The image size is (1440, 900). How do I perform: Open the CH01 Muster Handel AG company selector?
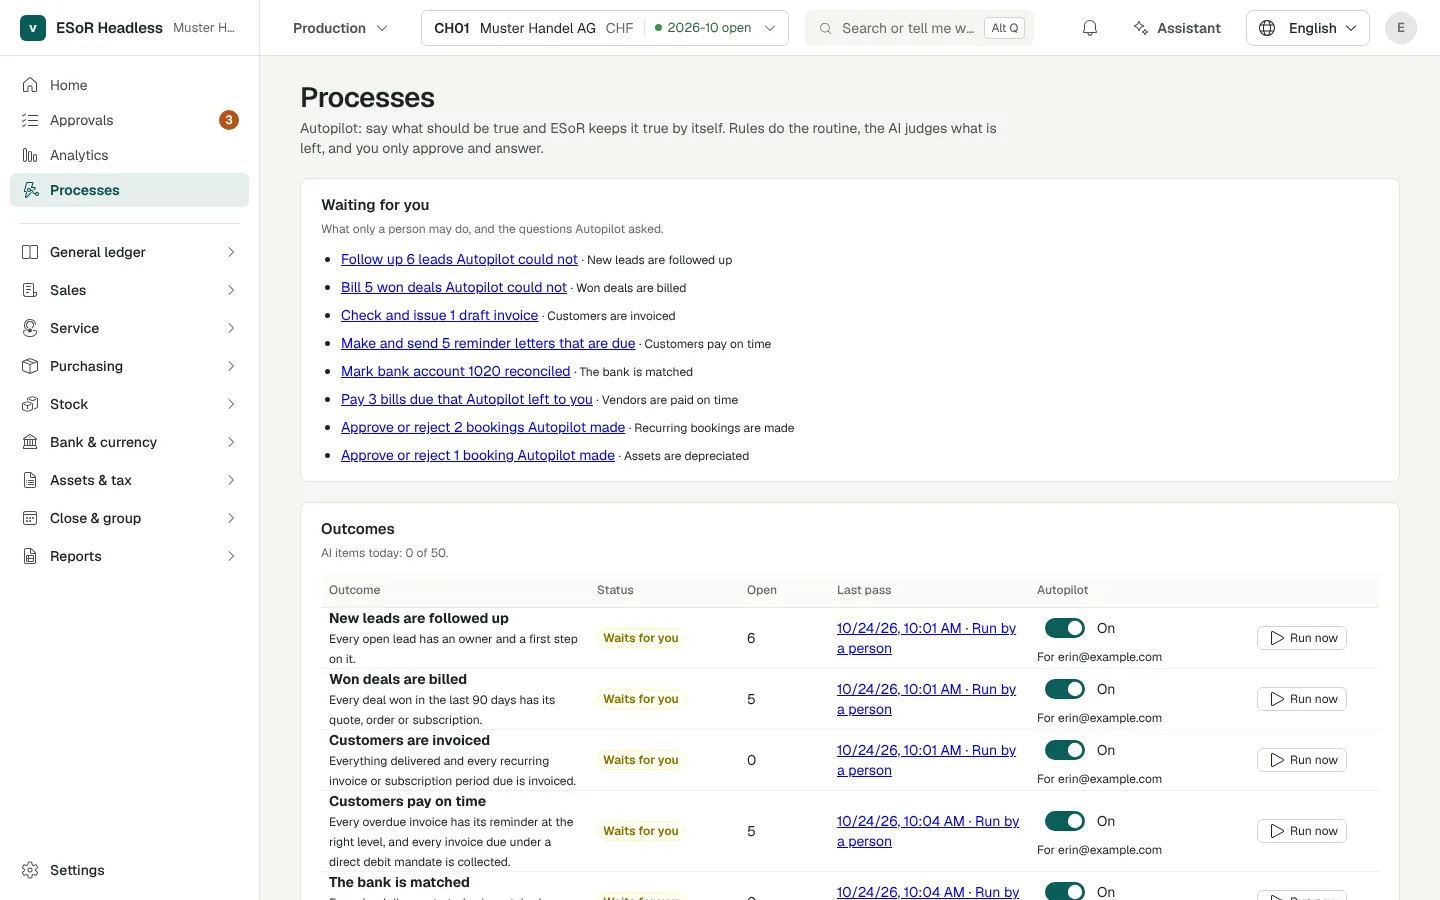605,28
